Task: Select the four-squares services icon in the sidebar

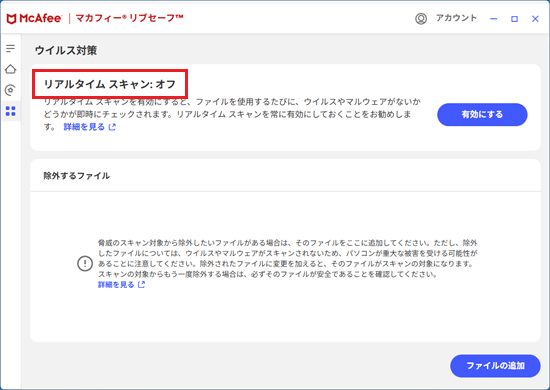Action: [11, 111]
